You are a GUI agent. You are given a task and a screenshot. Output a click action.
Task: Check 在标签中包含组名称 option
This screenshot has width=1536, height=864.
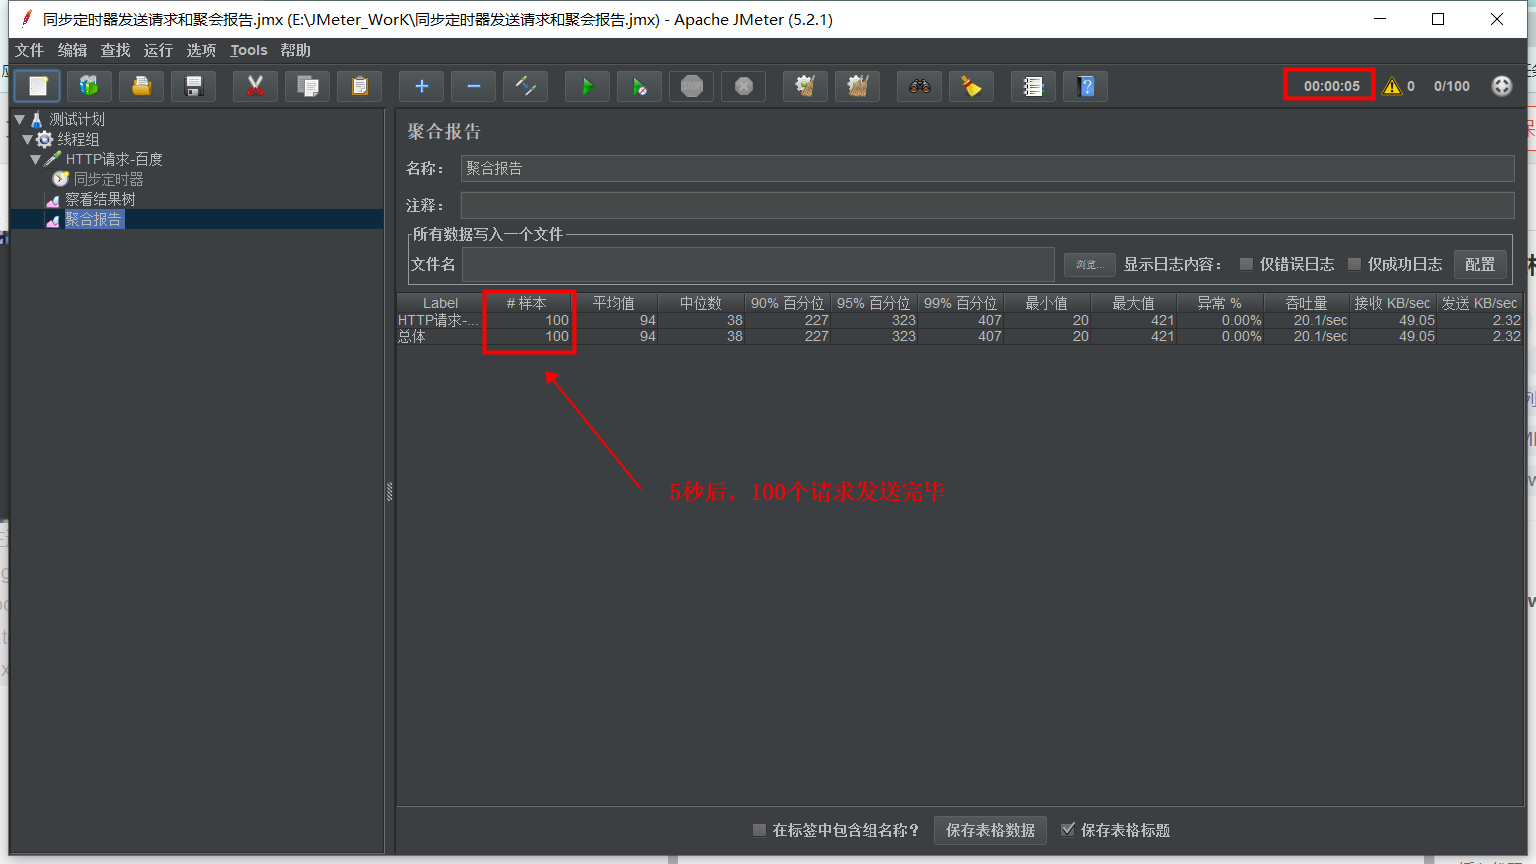coord(759,830)
